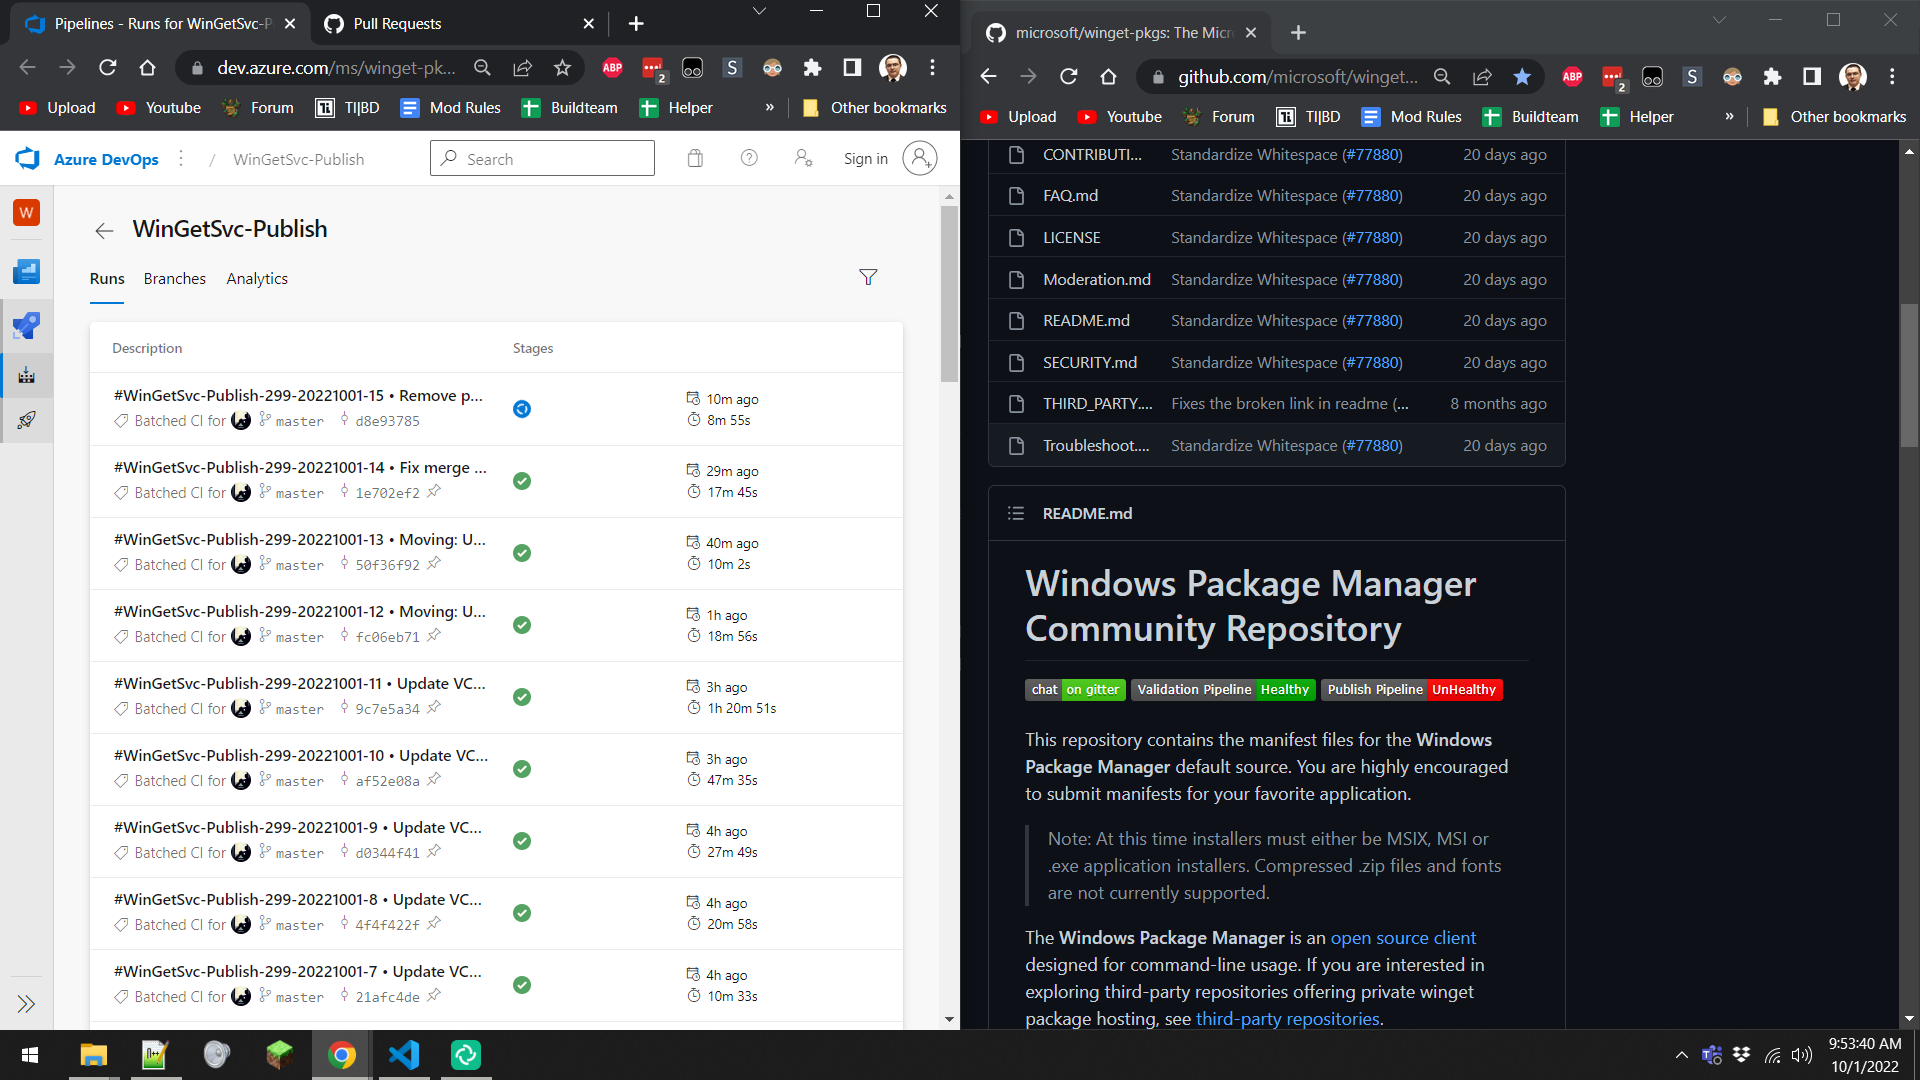Screen dimensions: 1920x1080
Task: Expand bookmarks overflow chevron in Azure window
Action: click(770, 108)
